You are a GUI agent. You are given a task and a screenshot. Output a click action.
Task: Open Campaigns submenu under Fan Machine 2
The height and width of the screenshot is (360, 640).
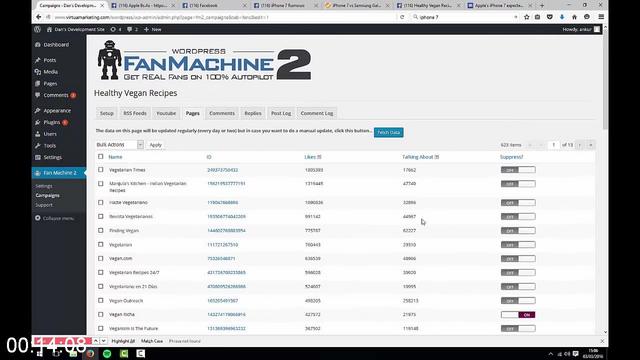[x=47, y=196]
